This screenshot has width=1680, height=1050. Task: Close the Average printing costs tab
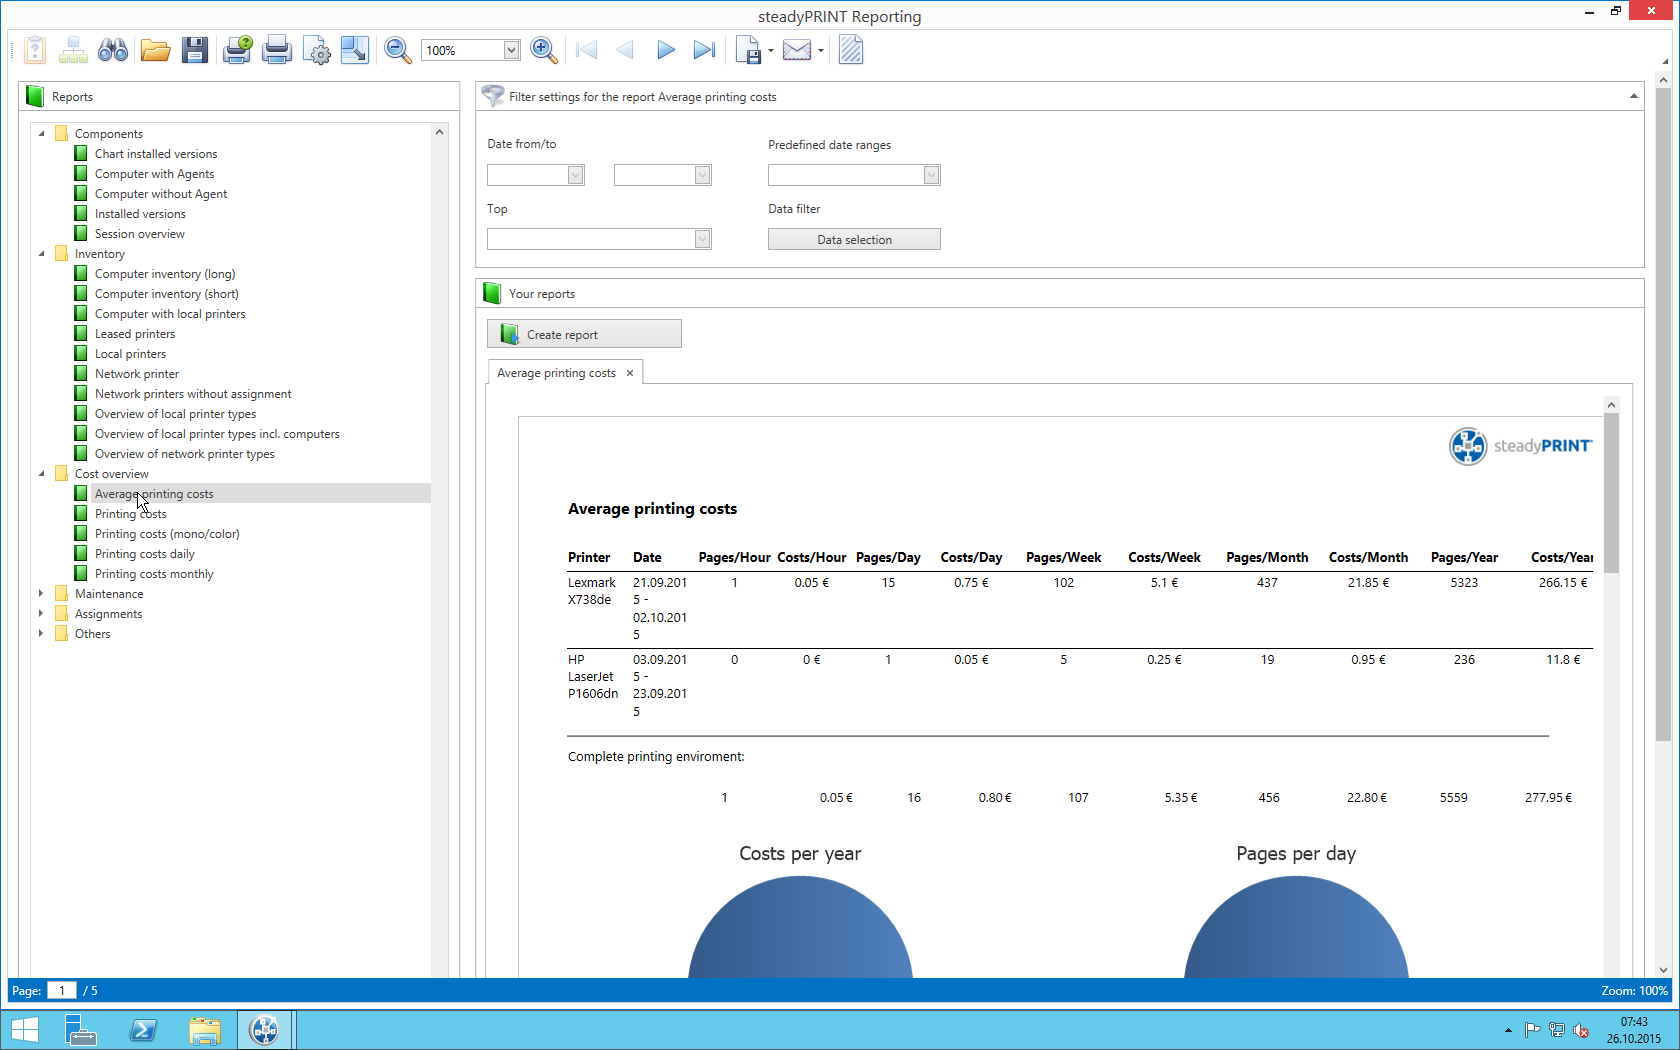click(x=630, y=373)
